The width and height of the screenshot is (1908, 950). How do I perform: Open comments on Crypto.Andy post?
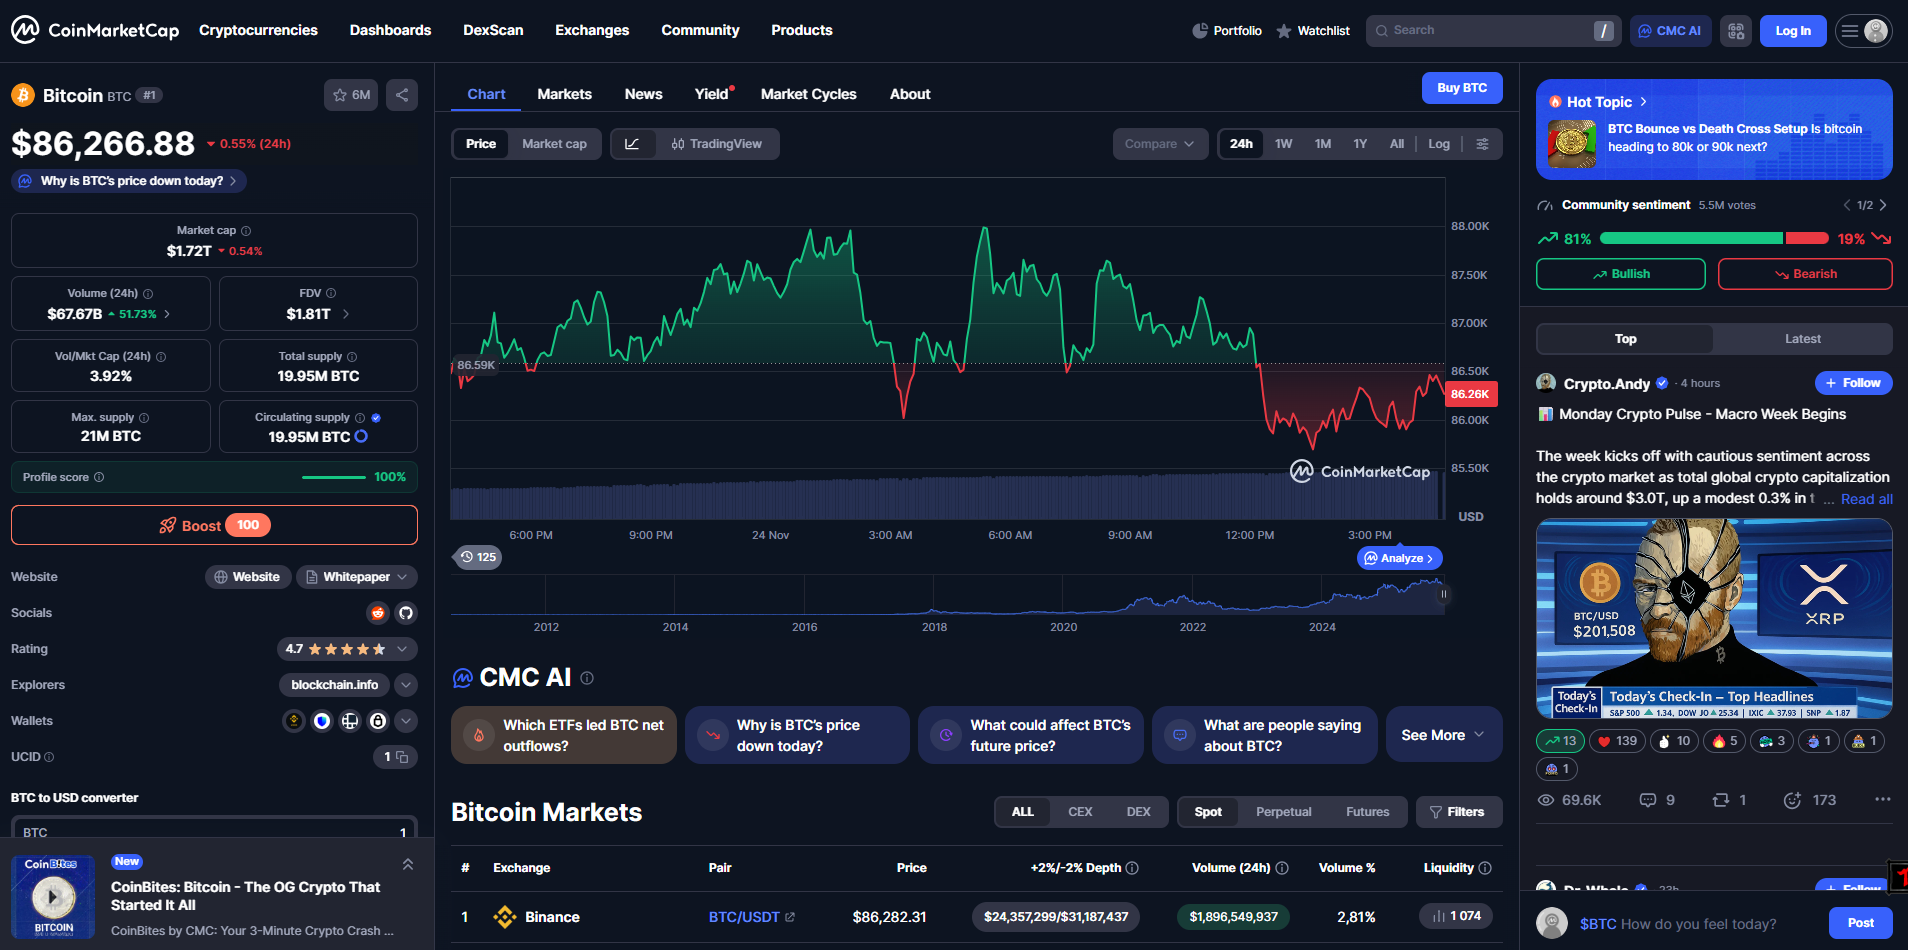(1657, 800)
